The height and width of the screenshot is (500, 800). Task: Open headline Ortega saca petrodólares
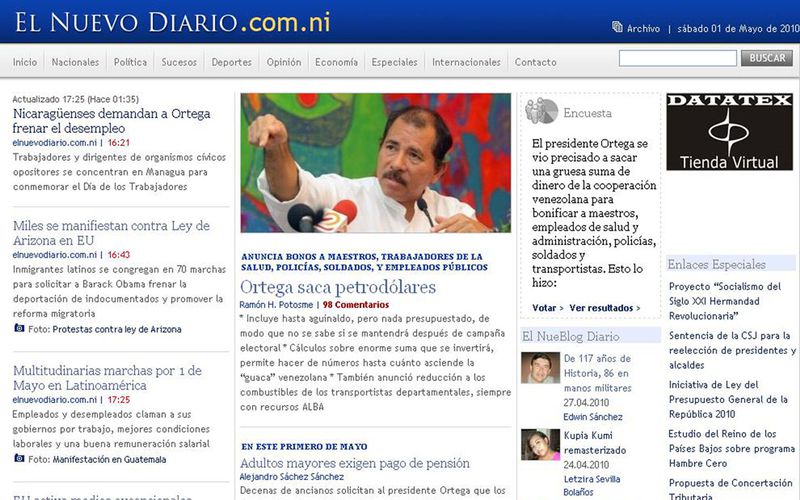338,287
